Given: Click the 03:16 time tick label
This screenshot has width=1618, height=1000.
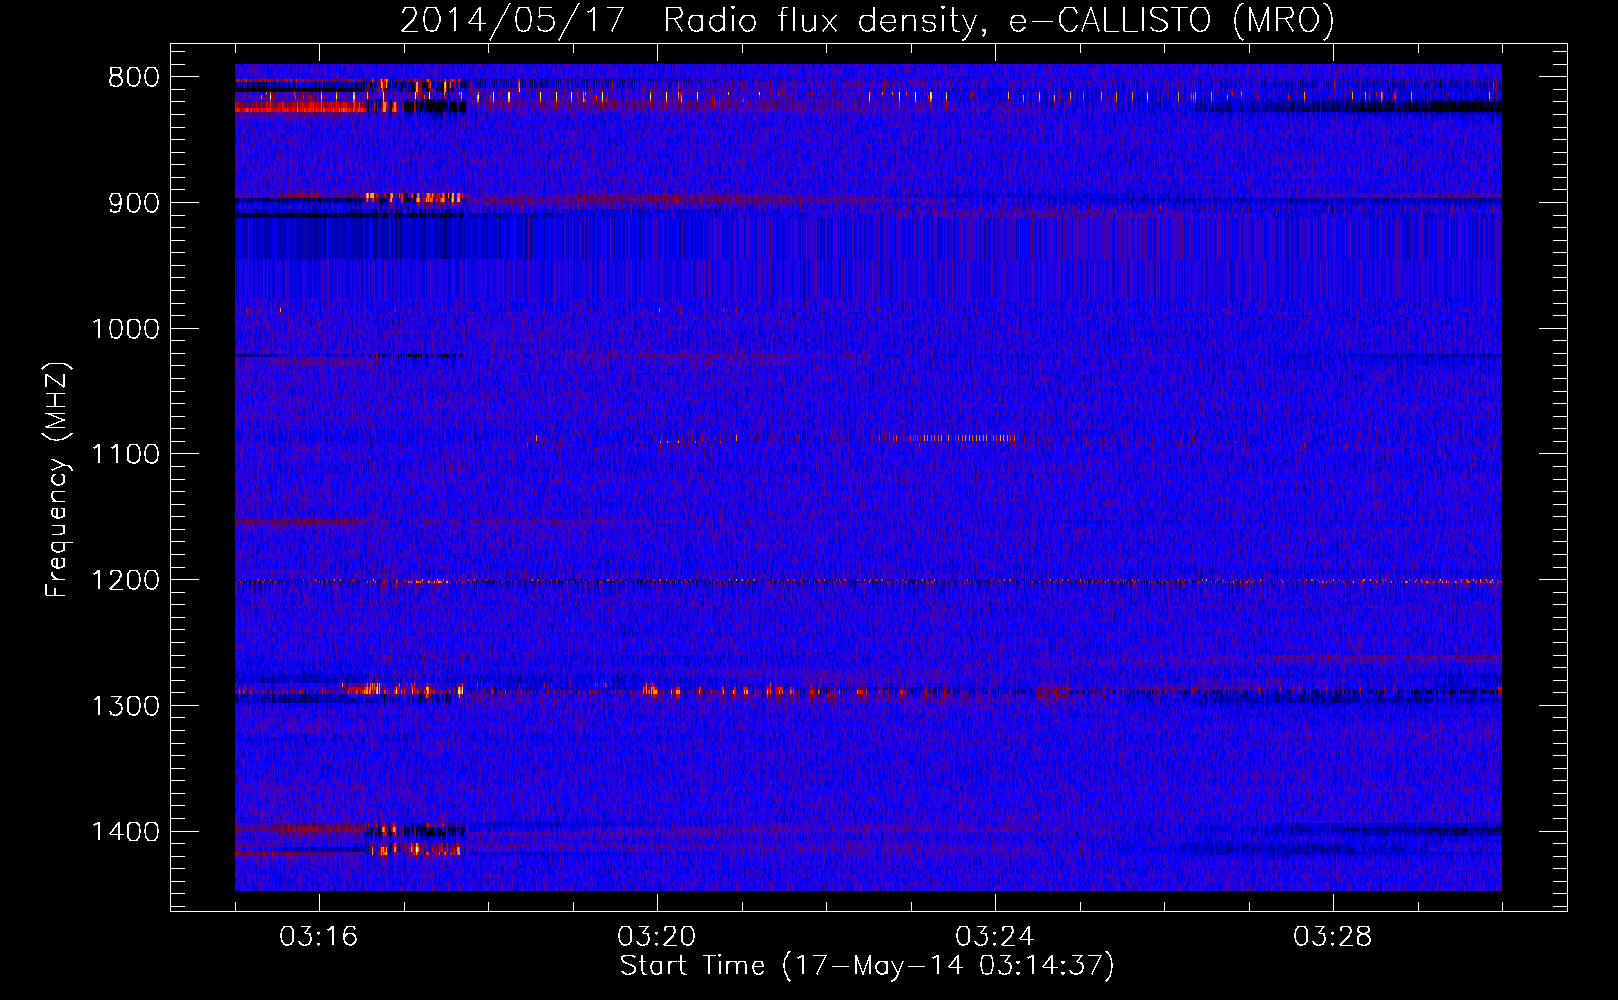Looking at the screenshot, I should [x=318, y=937].
